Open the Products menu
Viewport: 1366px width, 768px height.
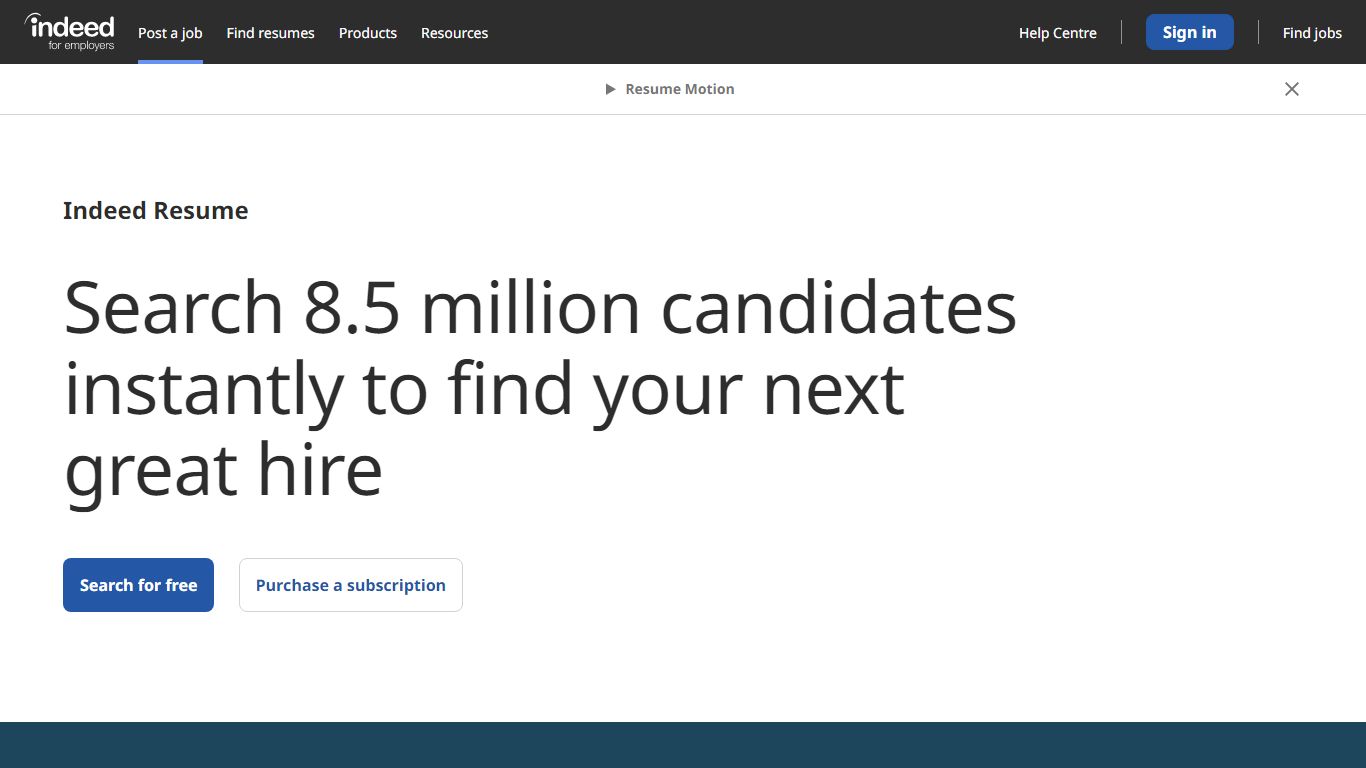[x=368, y=33]
